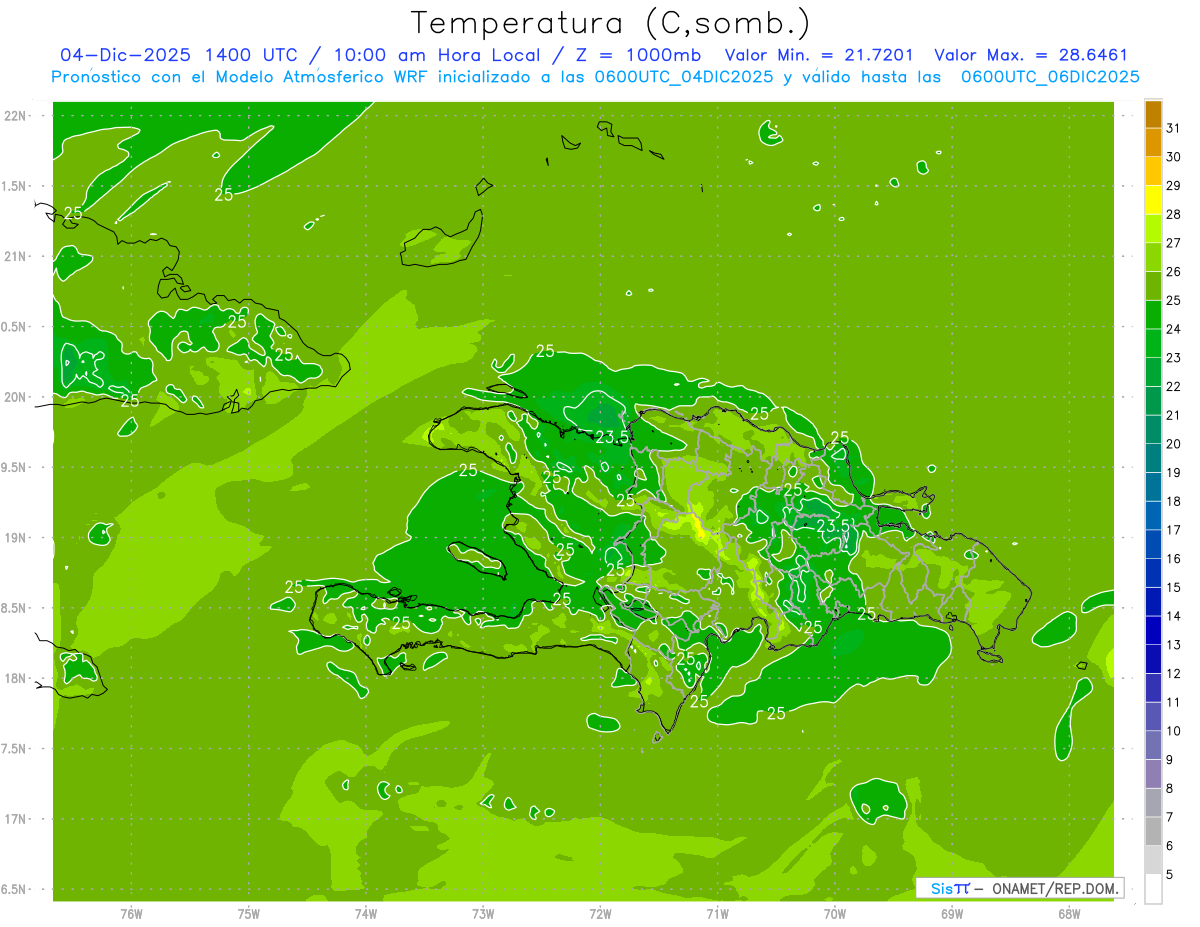The image size is (1200, 927).
Task: Click the 14 value on color legend
Action: click(x=1174, y=616)
